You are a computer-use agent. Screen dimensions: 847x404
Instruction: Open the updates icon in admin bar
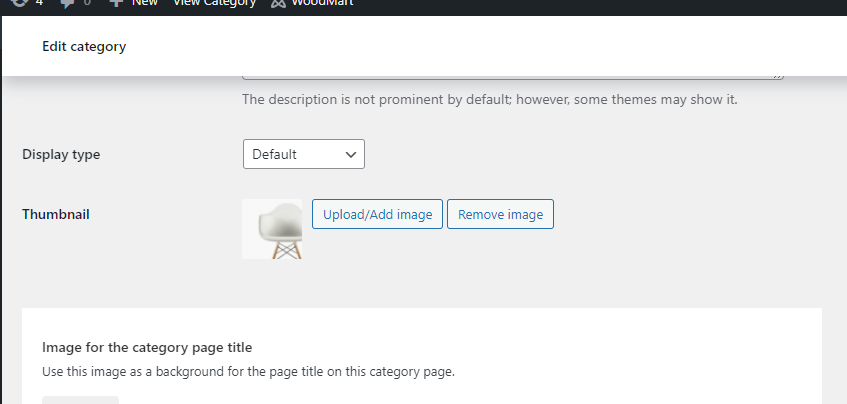tap(19, 3)
